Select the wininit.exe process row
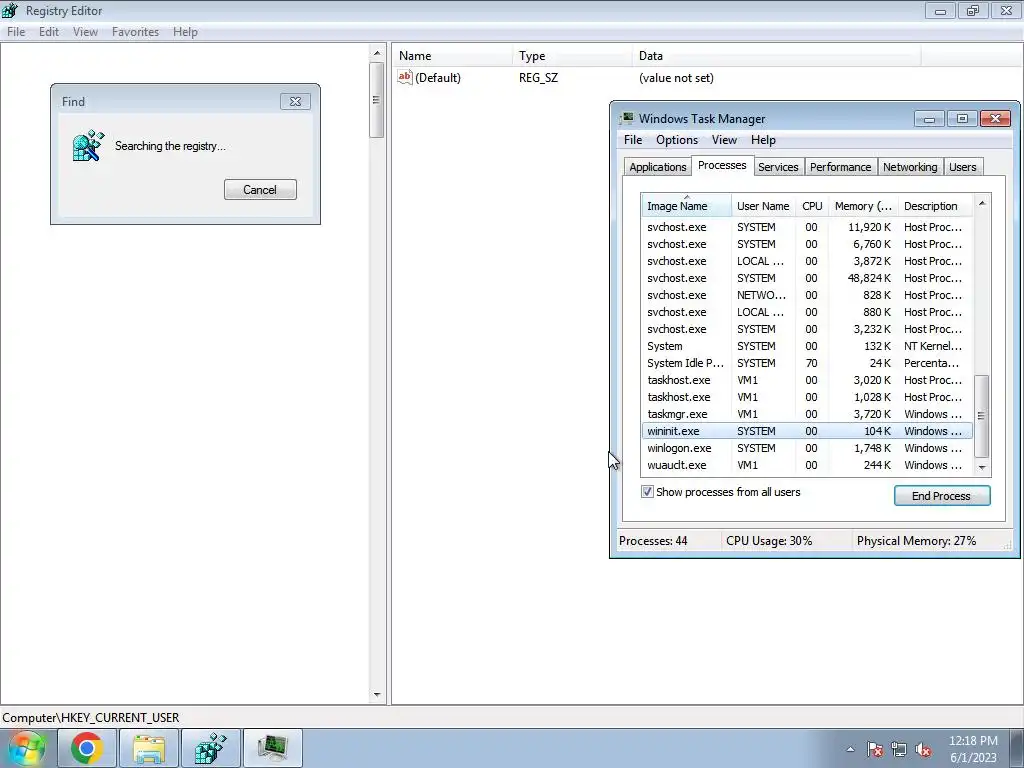Viewport: 1024px width, 768px height. click(807, 431)
